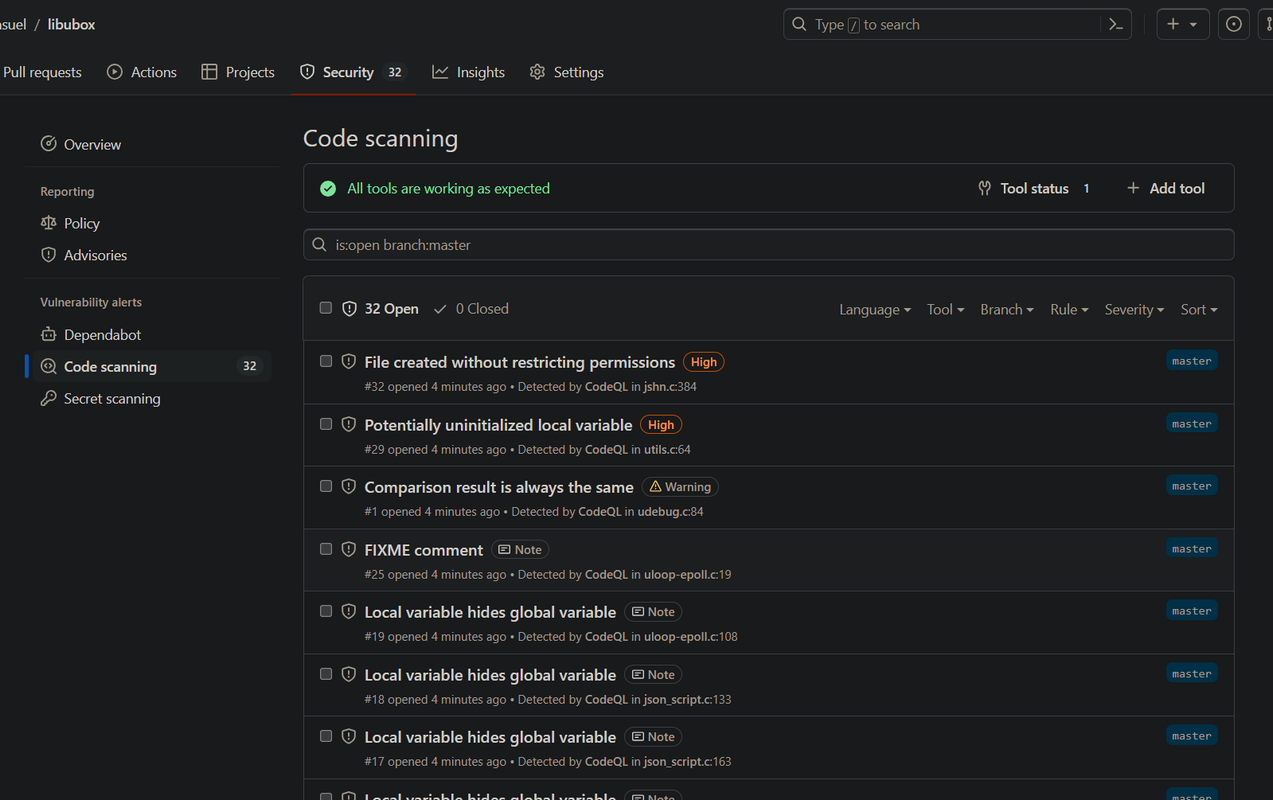Open the Branch filter dropdown
Viewport: 1273px width, 800px height.
pos(1006,310)
